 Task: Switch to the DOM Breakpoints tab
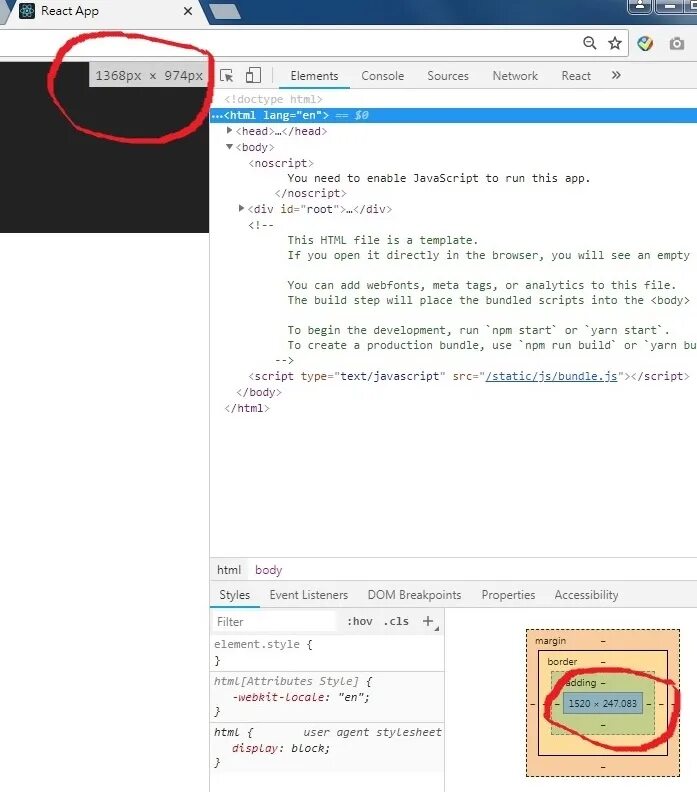pos(414,595)
